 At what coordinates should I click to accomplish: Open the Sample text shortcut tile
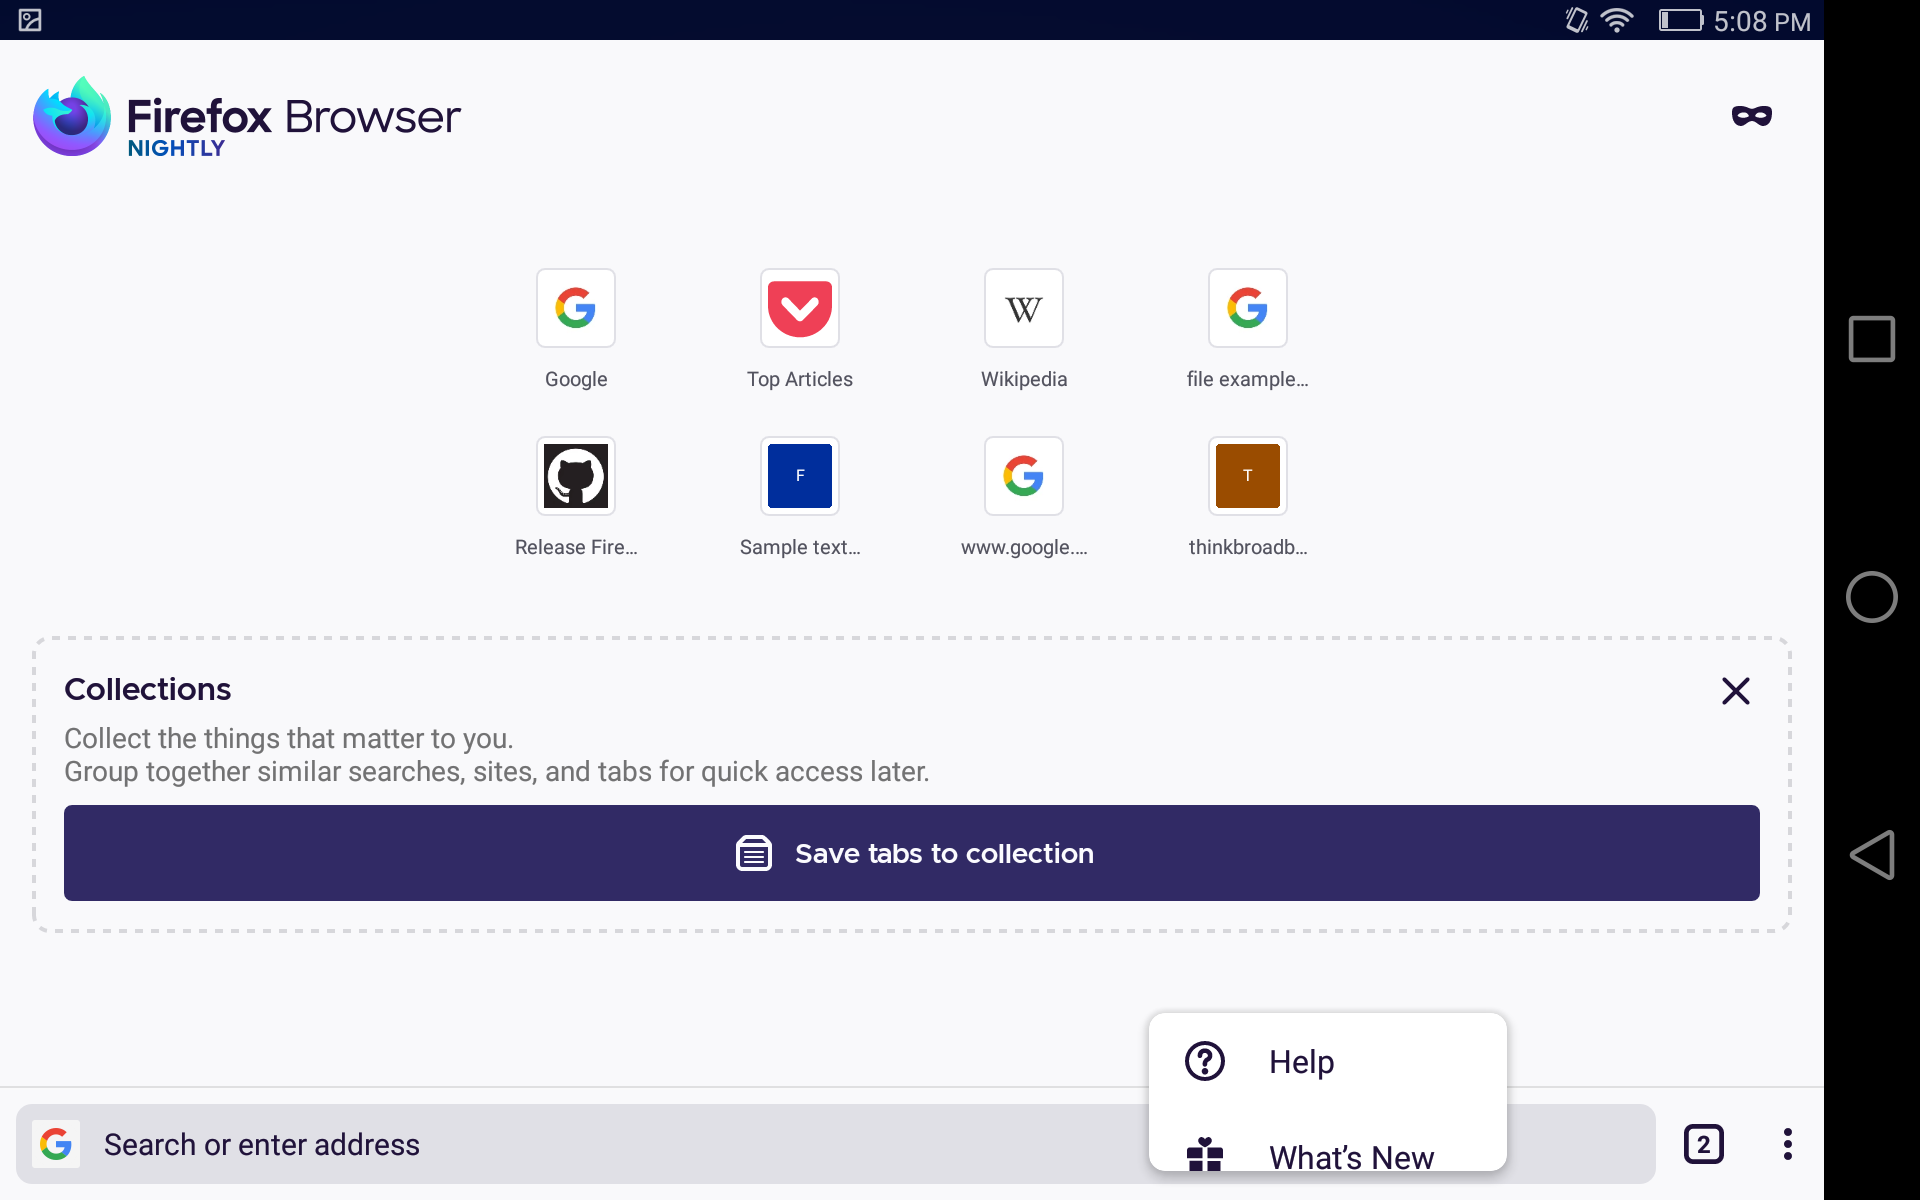coord(799,476)
